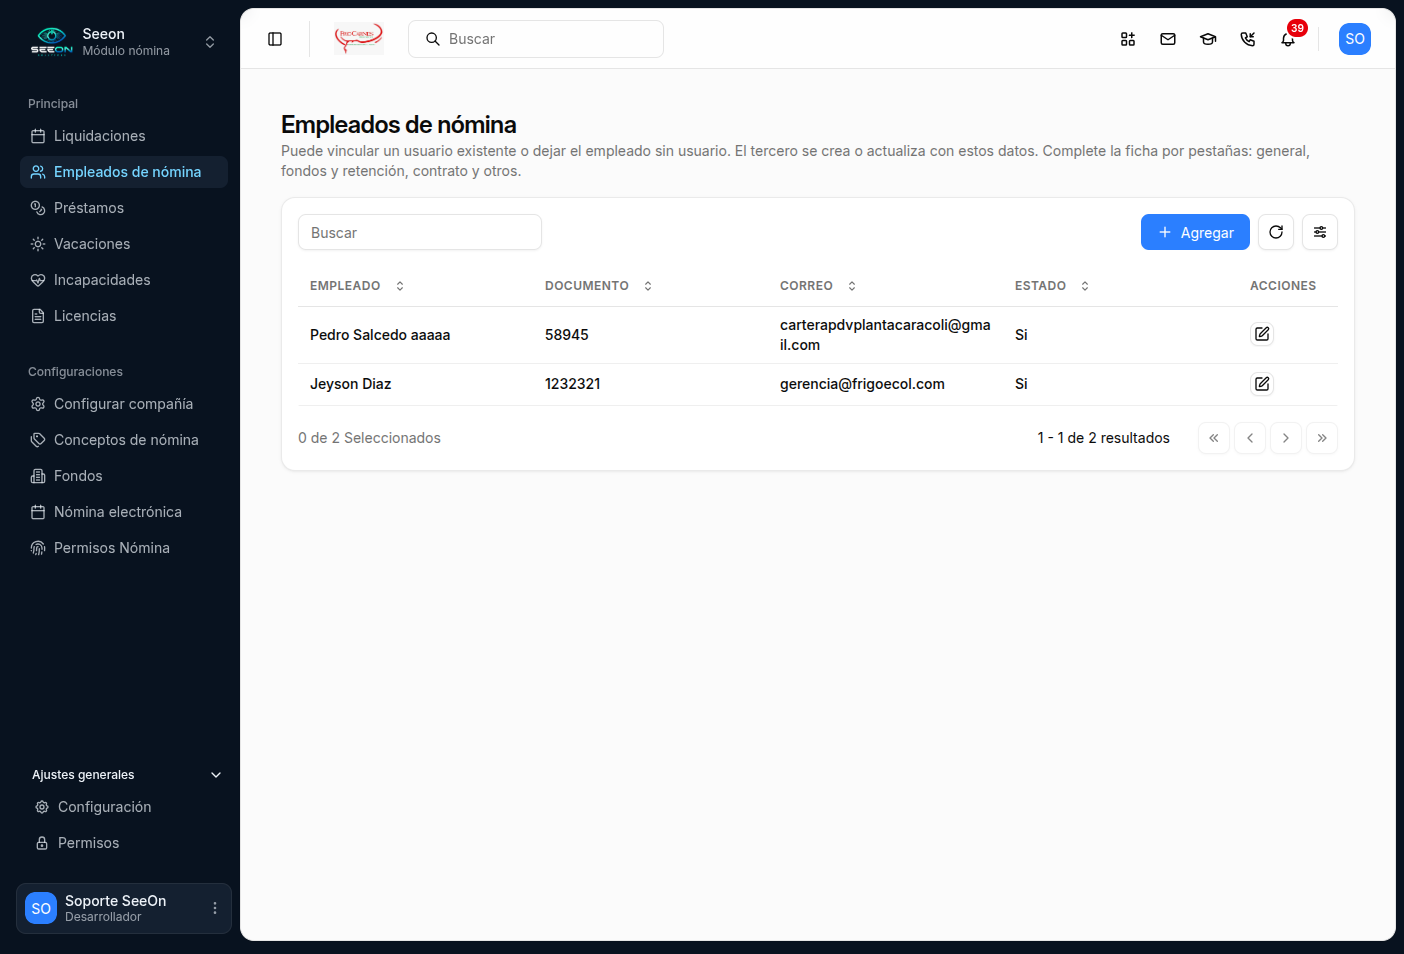Select Empleados de nómina menu item
1404x954 pixels.
124,172
